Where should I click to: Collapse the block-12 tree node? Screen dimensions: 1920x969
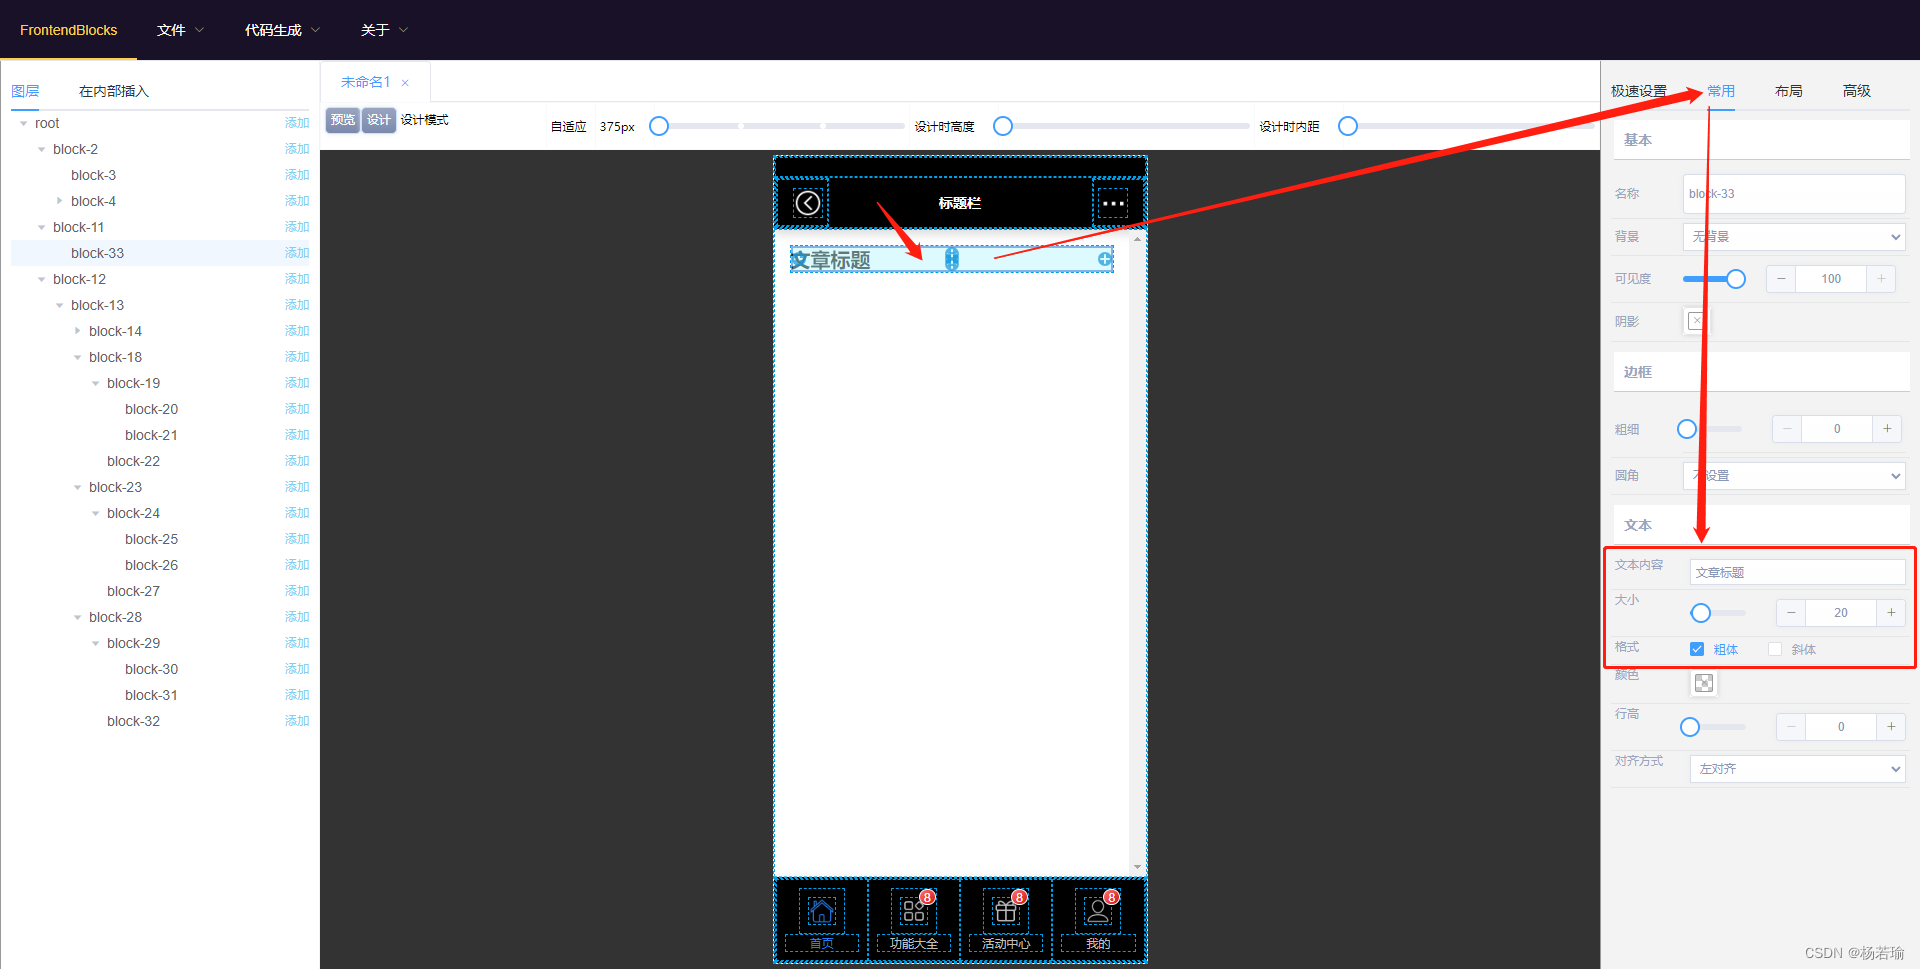pos(42,279)
